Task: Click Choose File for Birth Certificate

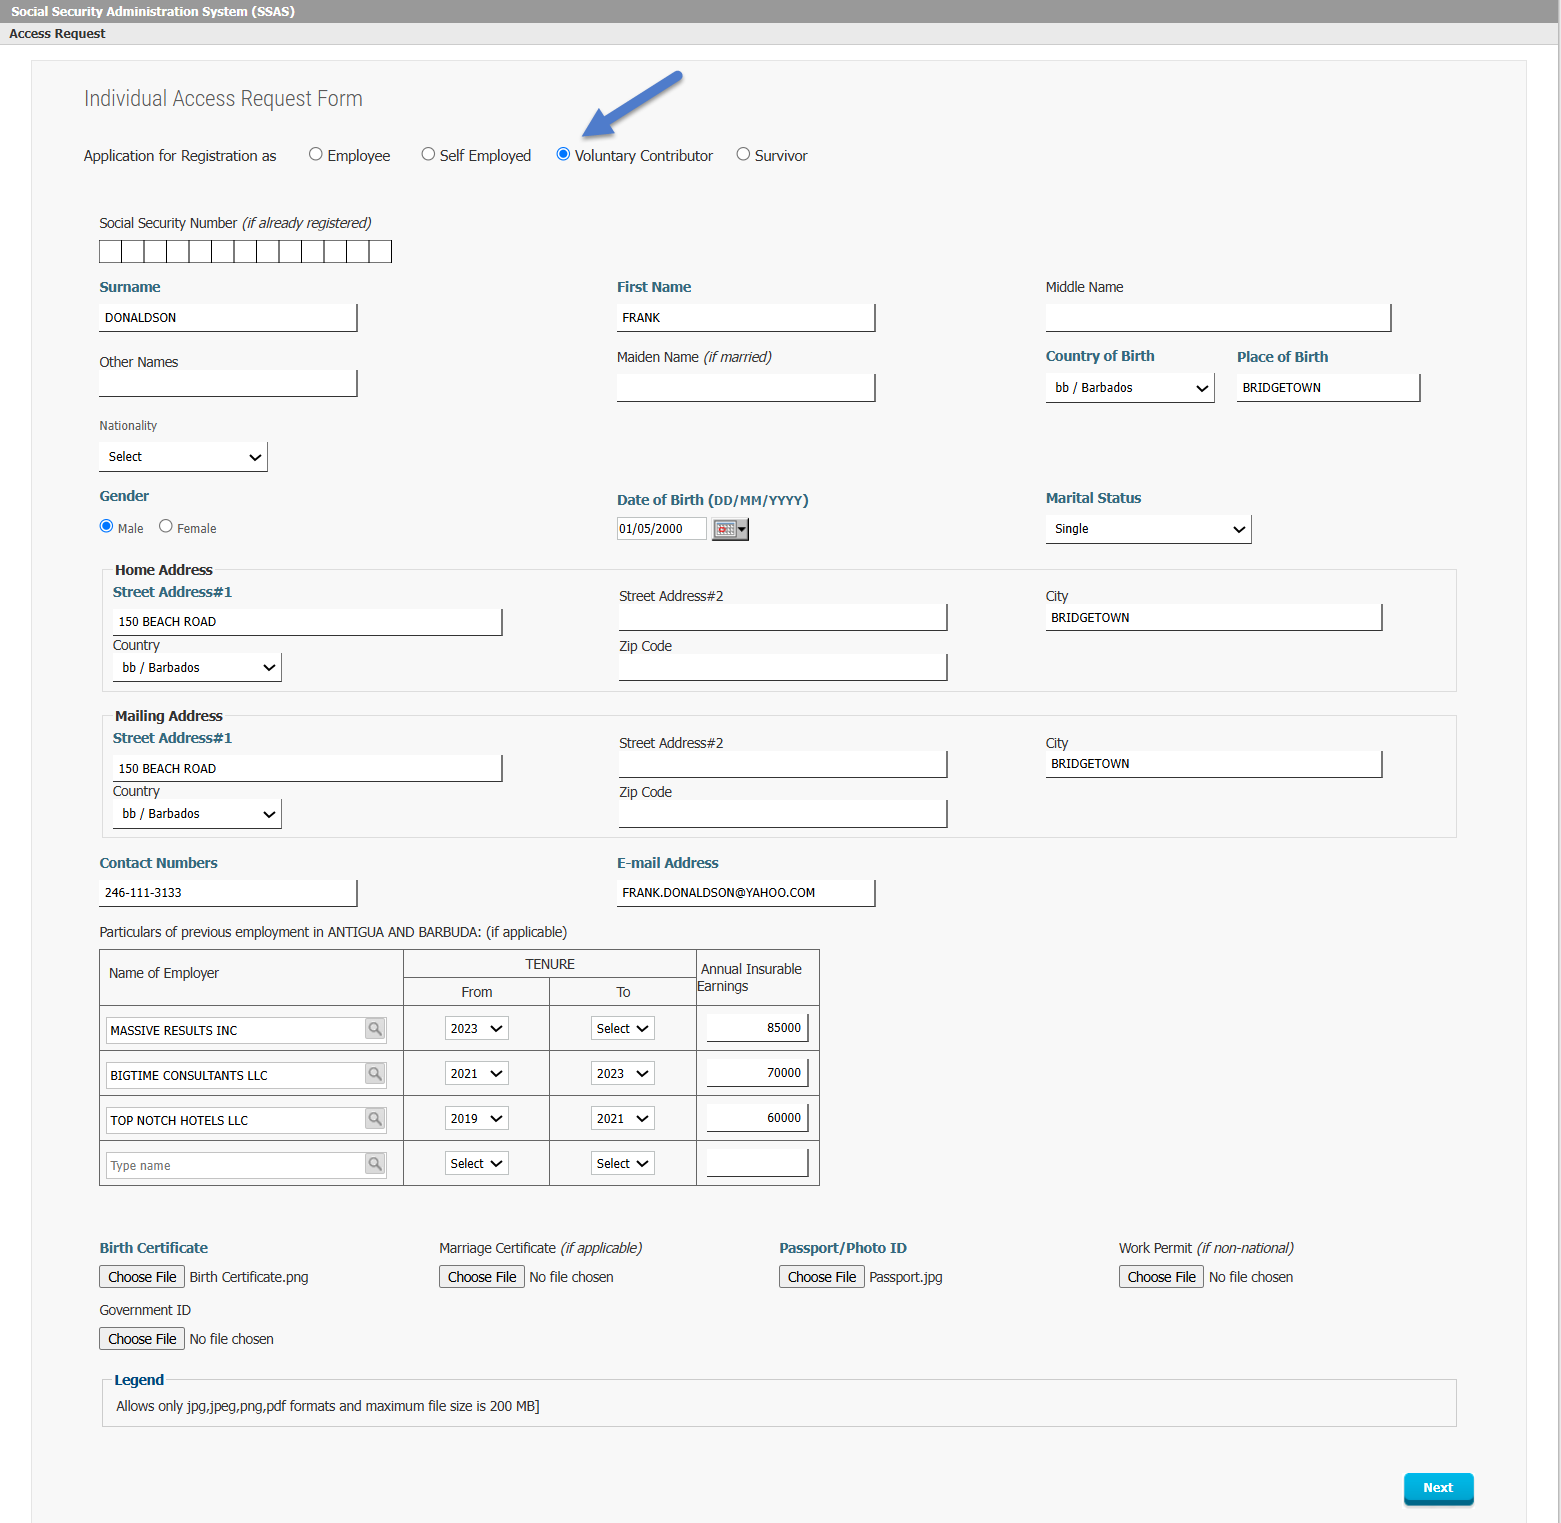Action: tap(142, 1277)
